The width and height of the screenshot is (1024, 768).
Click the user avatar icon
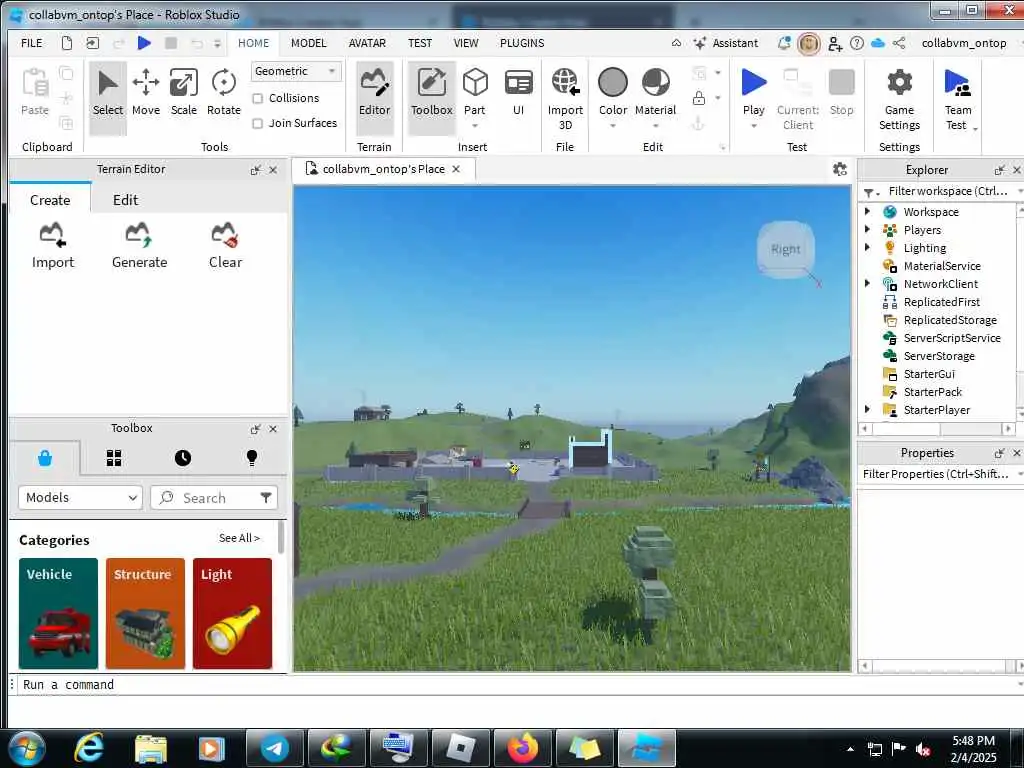click(x=808, y=44)
